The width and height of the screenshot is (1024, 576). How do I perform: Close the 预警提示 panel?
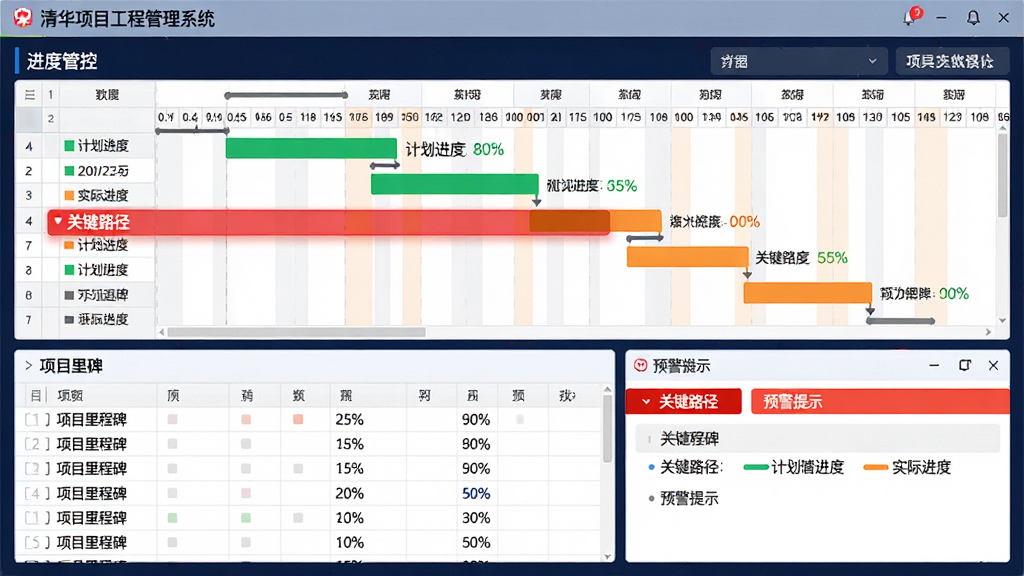[993, 366]
